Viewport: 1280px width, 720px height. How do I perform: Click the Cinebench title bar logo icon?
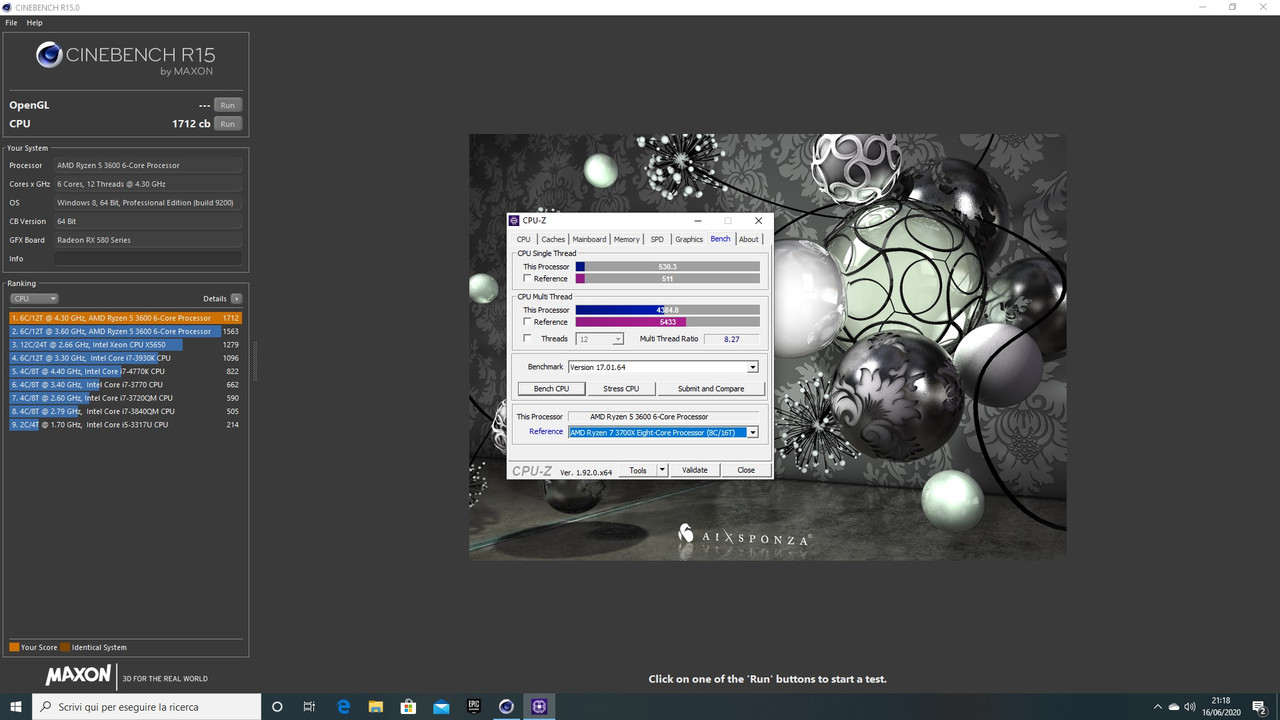8,7
